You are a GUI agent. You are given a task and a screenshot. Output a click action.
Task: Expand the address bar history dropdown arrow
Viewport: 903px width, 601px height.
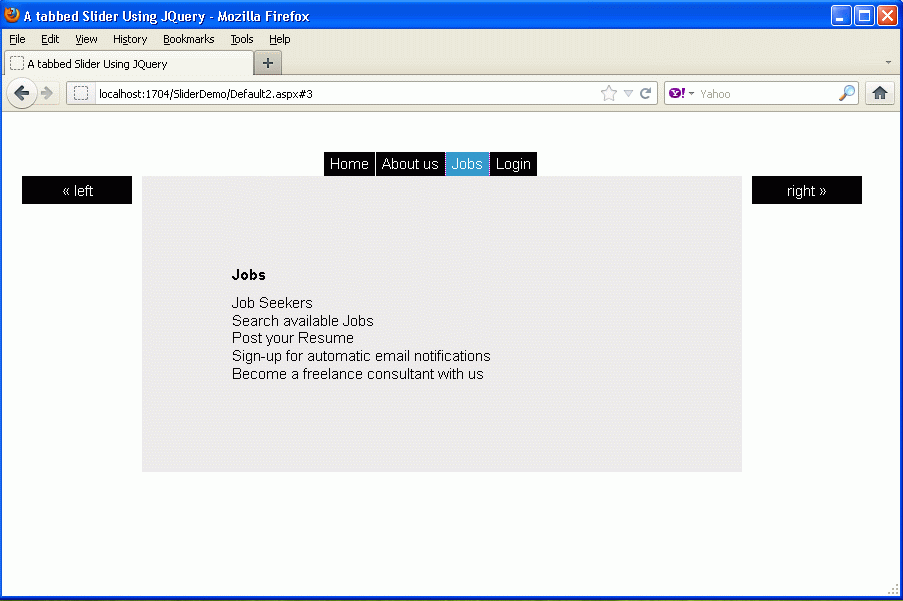[628, 93]
